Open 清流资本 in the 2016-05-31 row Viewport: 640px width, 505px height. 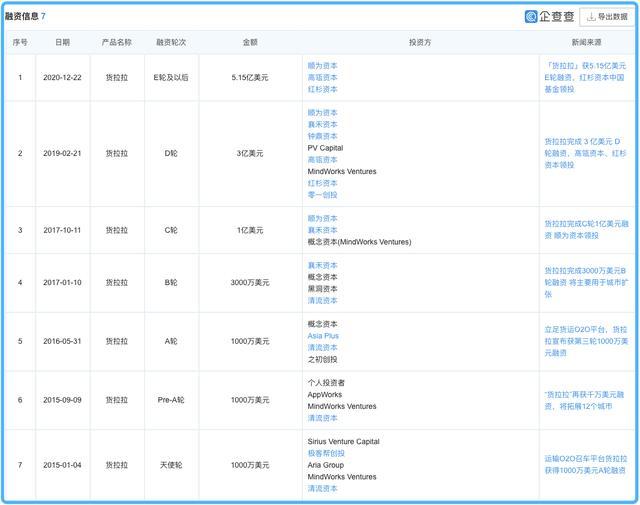[322, 348]
